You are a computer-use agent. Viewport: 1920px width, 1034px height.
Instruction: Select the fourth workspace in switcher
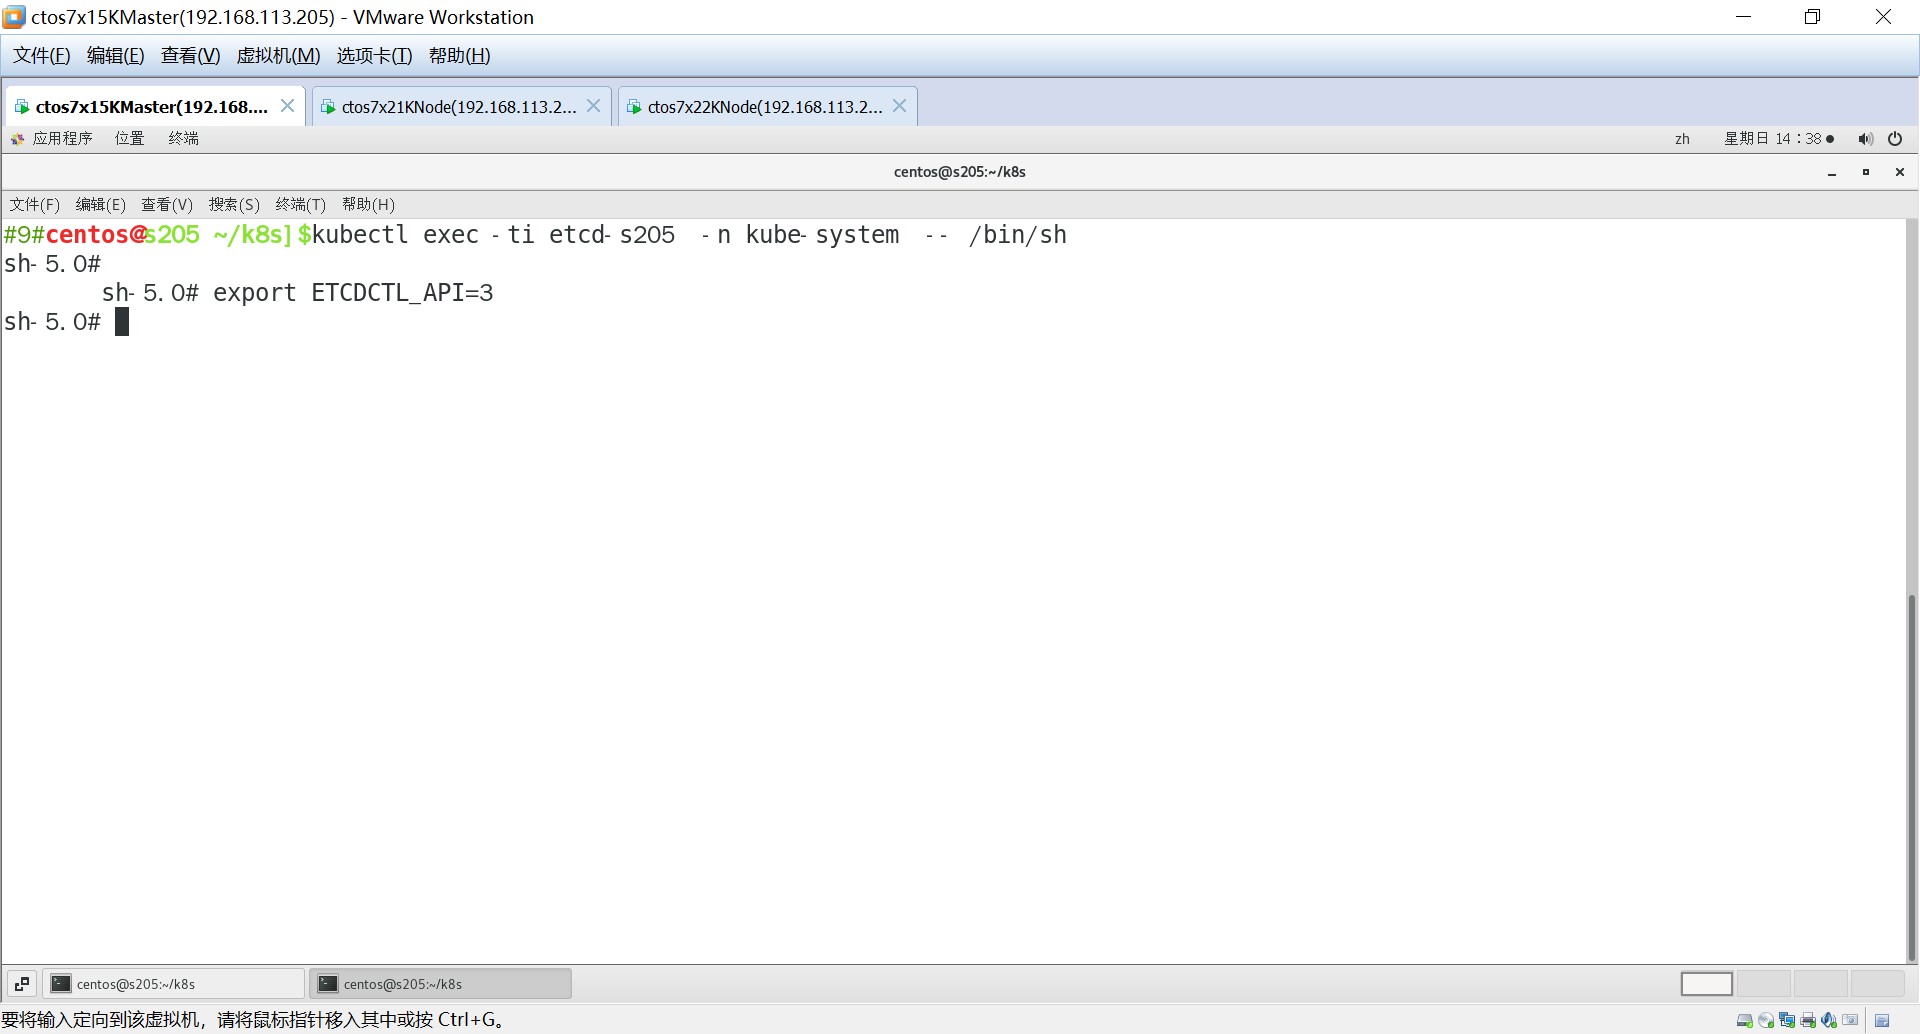(x=1878, y=984)
